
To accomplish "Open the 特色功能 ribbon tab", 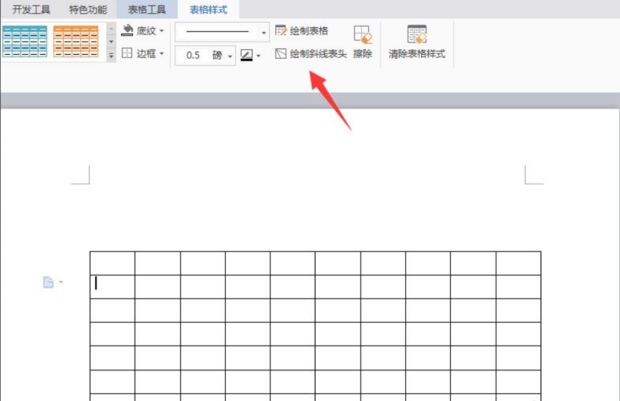I will point(88,9).
